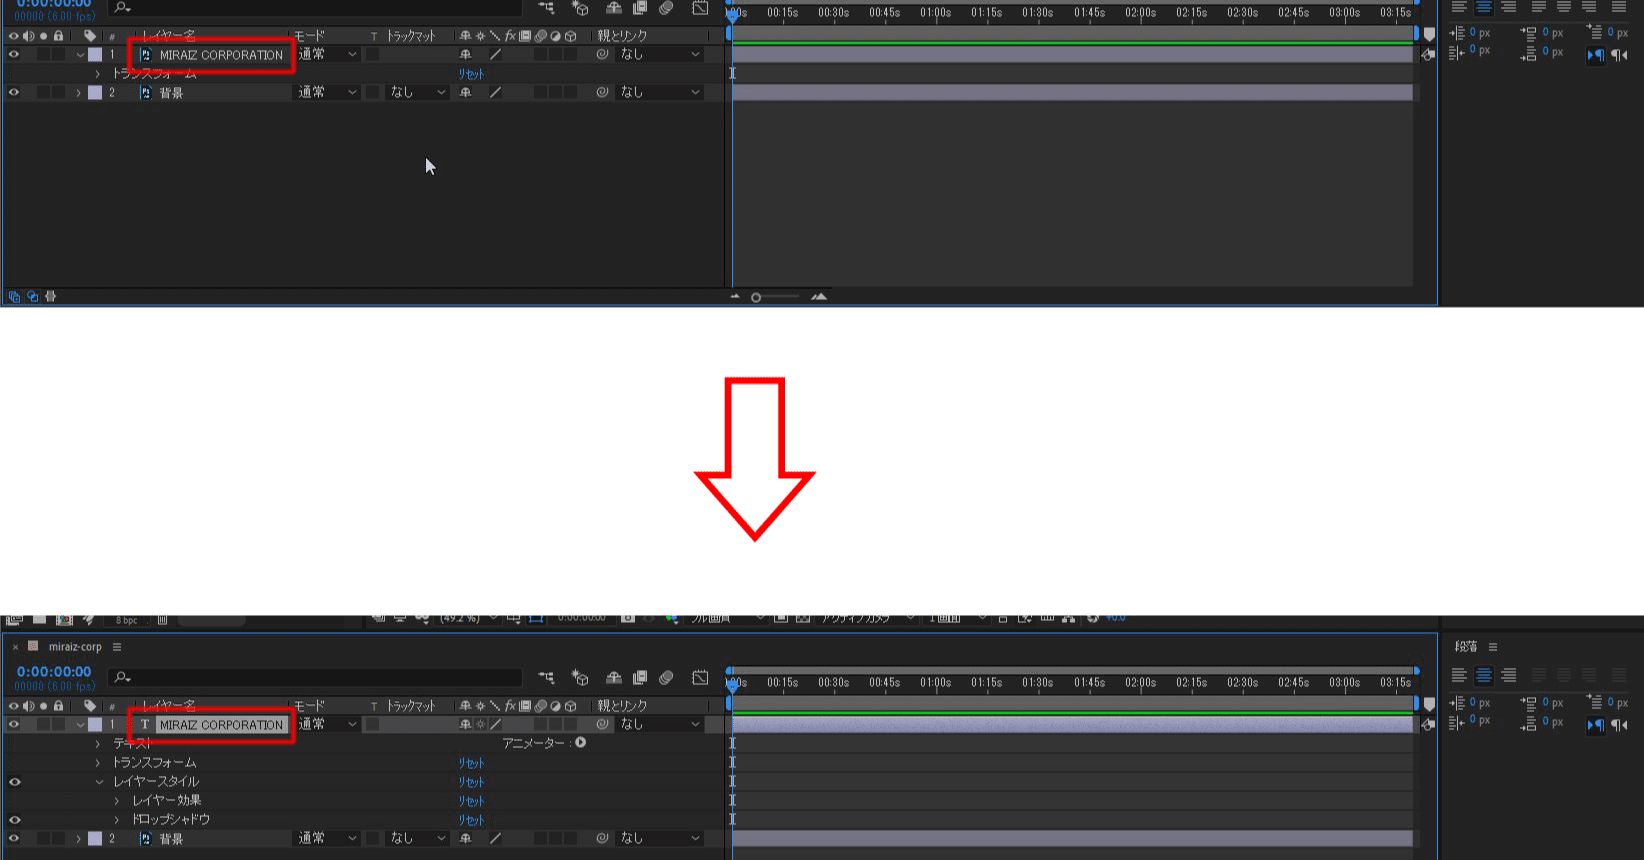Click the 8 bpc color depth button

pos(127,620)
